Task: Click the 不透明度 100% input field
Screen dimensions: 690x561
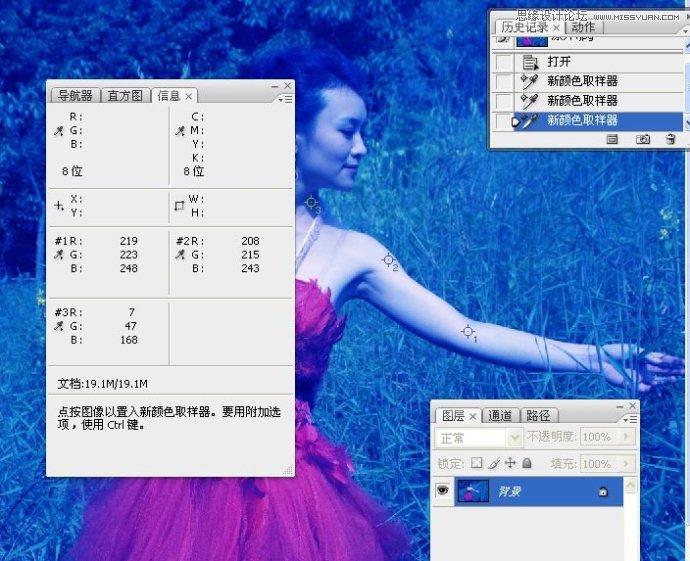Action: [x=599, y=437]
